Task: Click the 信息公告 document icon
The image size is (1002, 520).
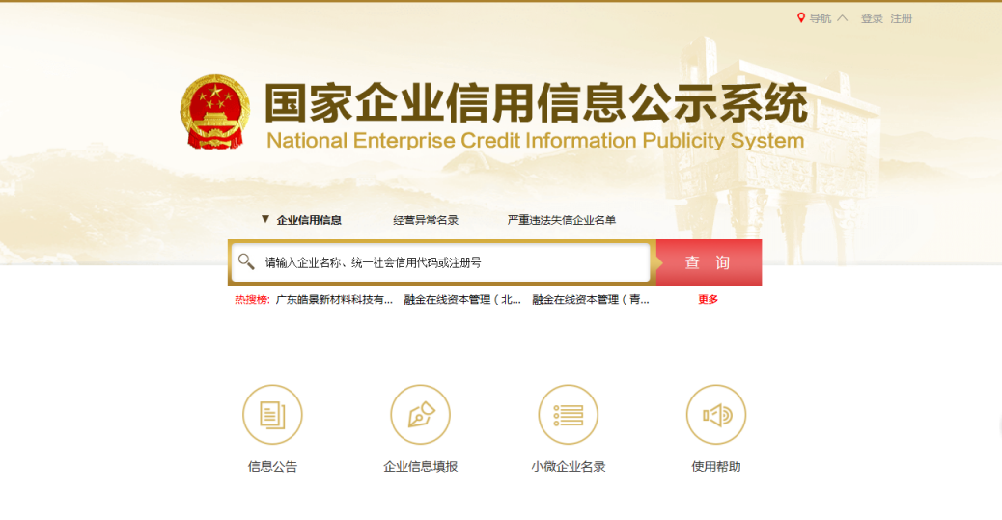Action: [x=272, y=414]
